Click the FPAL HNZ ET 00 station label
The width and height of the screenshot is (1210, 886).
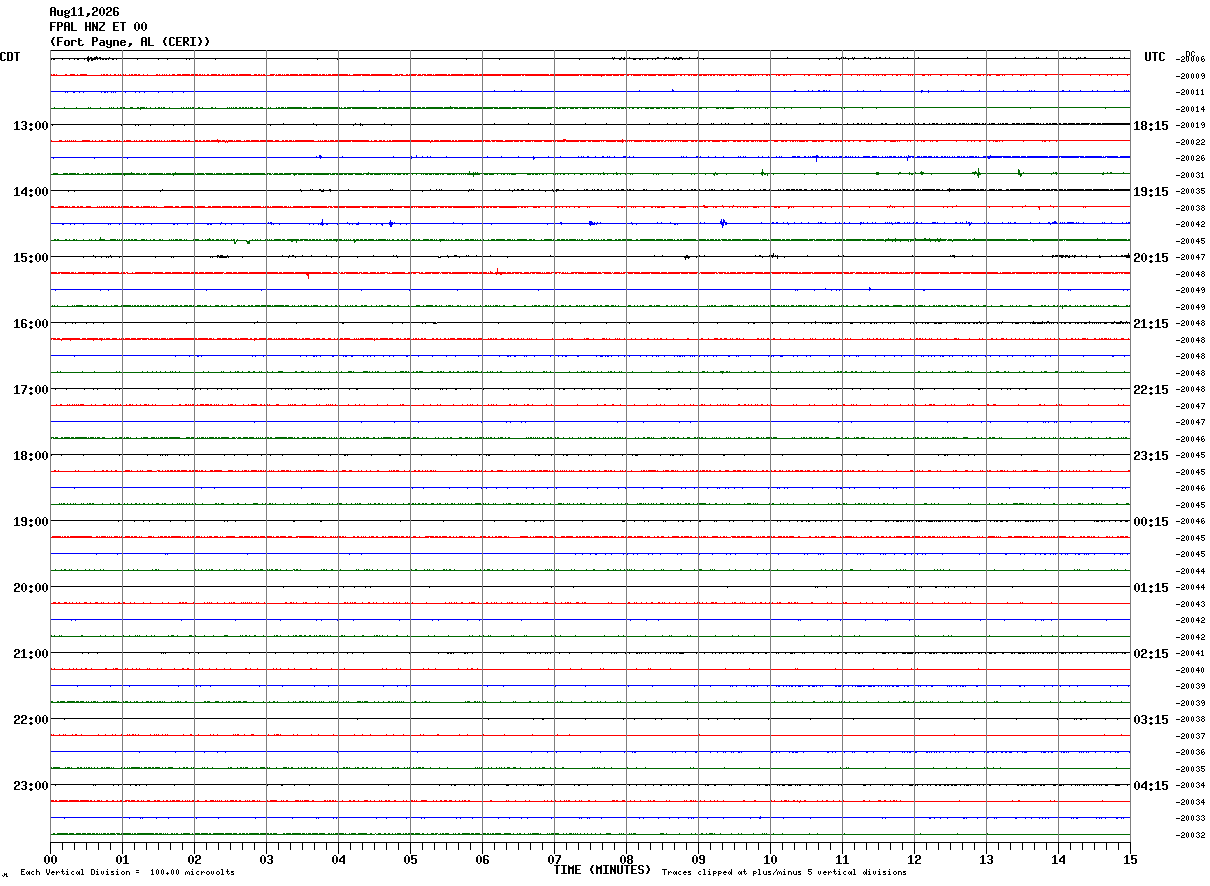point(98,27)
